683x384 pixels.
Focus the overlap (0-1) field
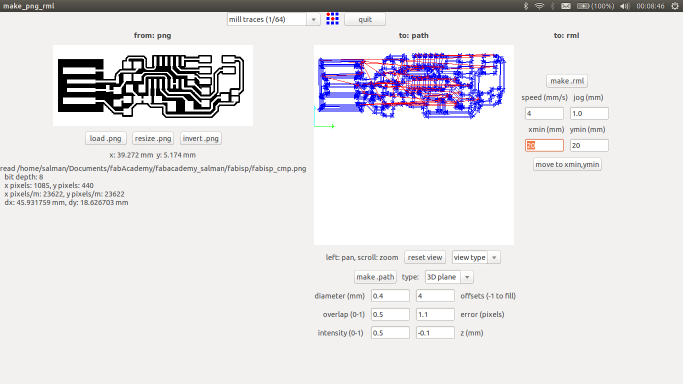[390, 314]
